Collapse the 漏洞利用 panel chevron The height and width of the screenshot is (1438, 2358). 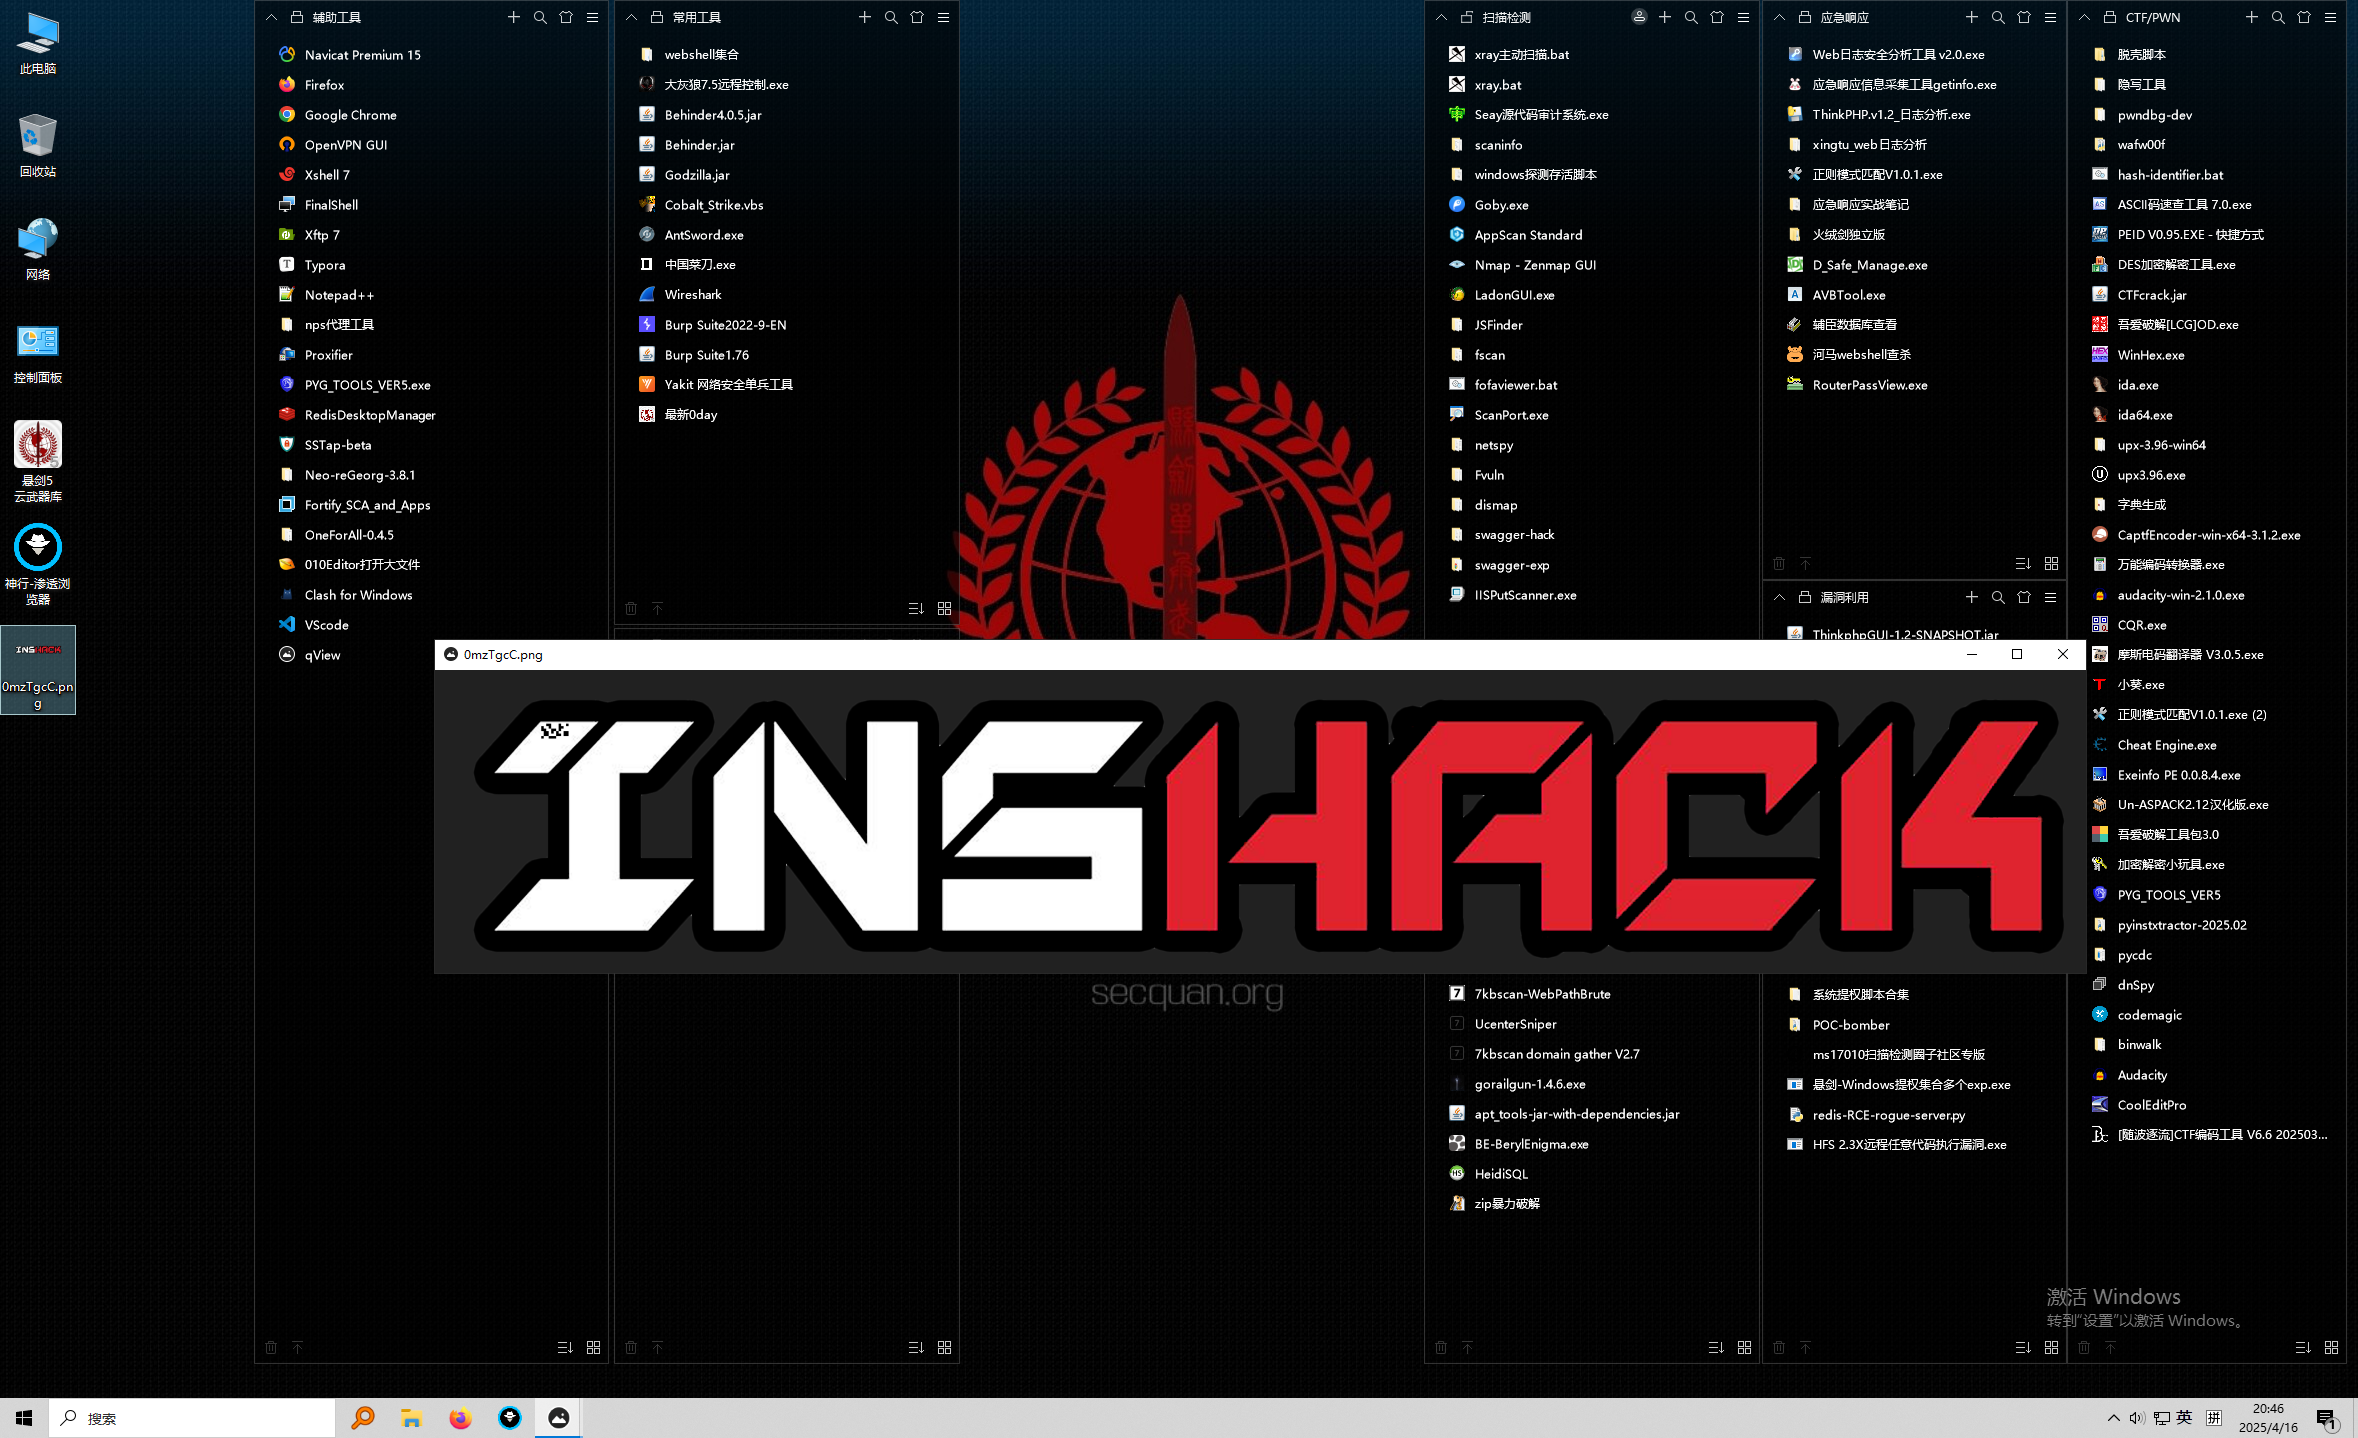pos(1779,597)
